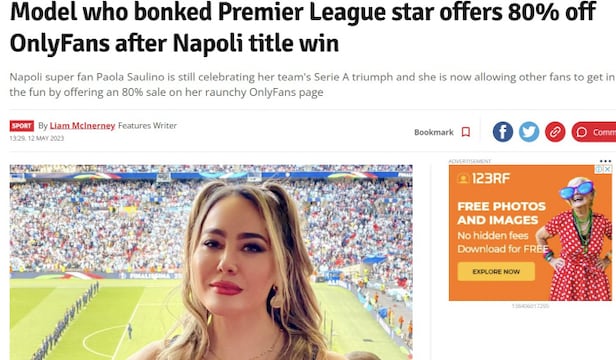Open the stadium selfie article image
The width and height of the screenshot is (616, 360).
(211, 262)
